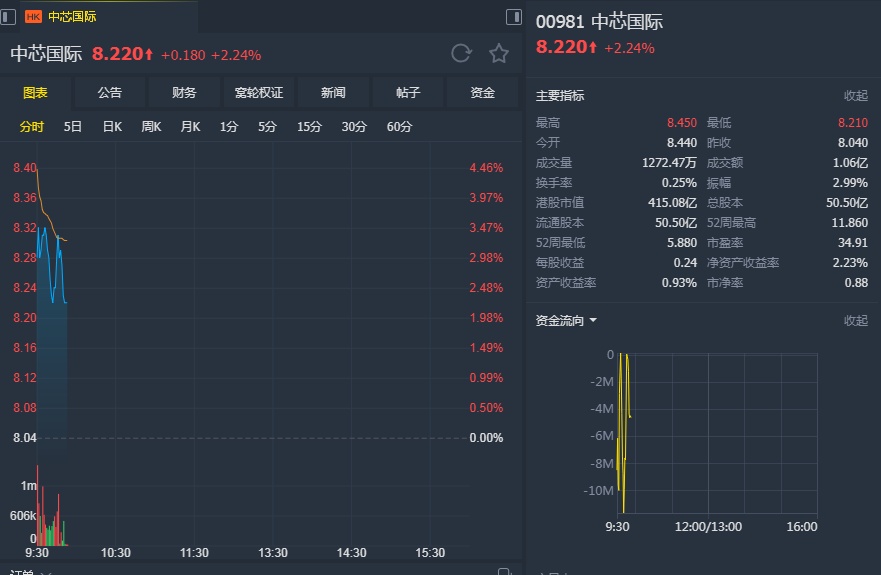Choose the 15分 chart interval

click(x=309, y=127)
